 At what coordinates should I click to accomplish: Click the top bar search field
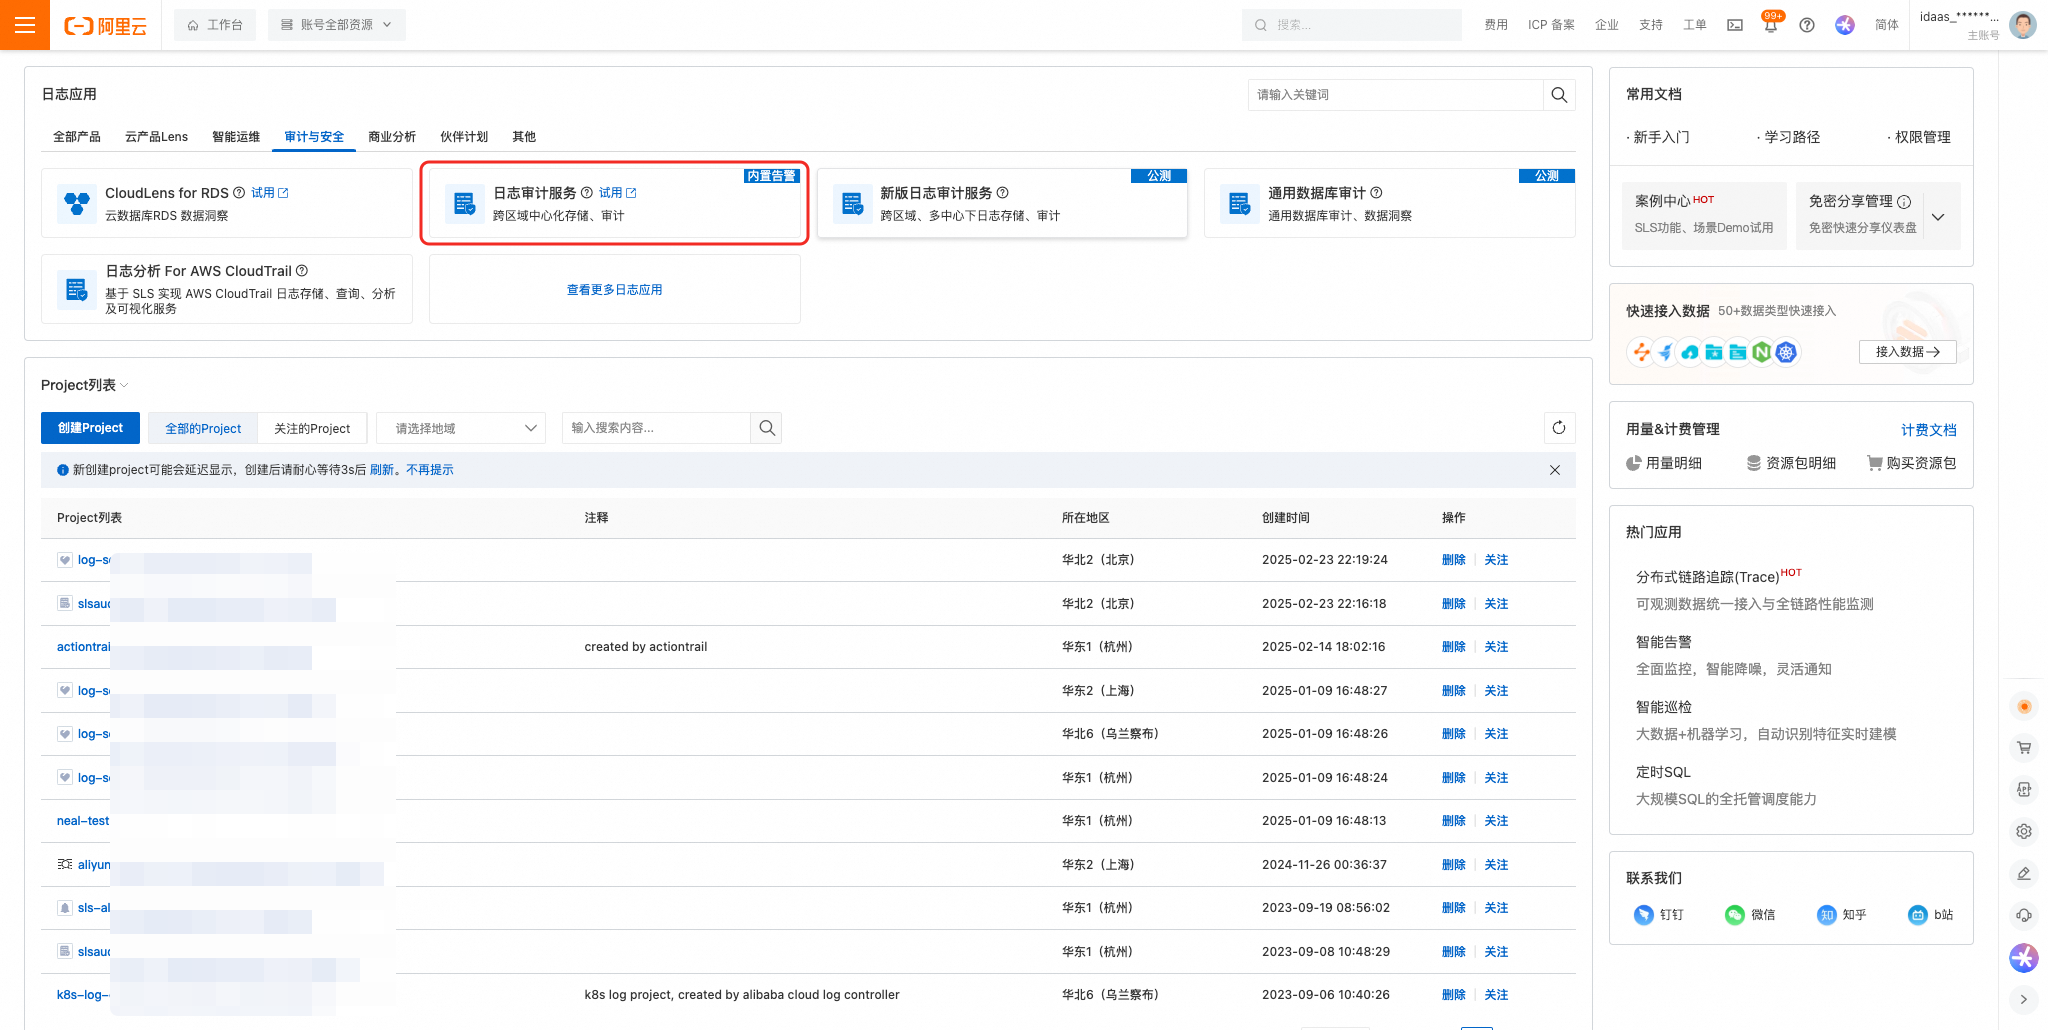(x=1352, y=25)
